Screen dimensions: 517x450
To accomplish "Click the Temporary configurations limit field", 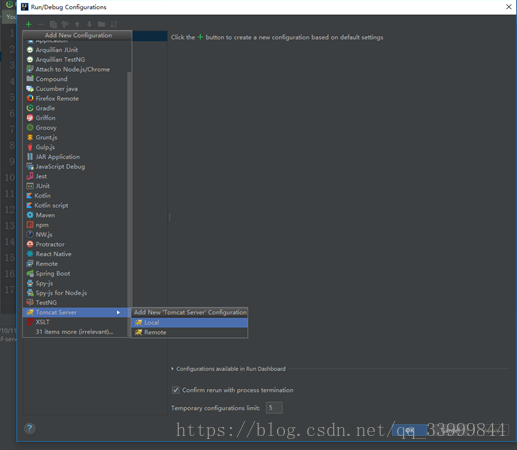I will pos(274,408).
